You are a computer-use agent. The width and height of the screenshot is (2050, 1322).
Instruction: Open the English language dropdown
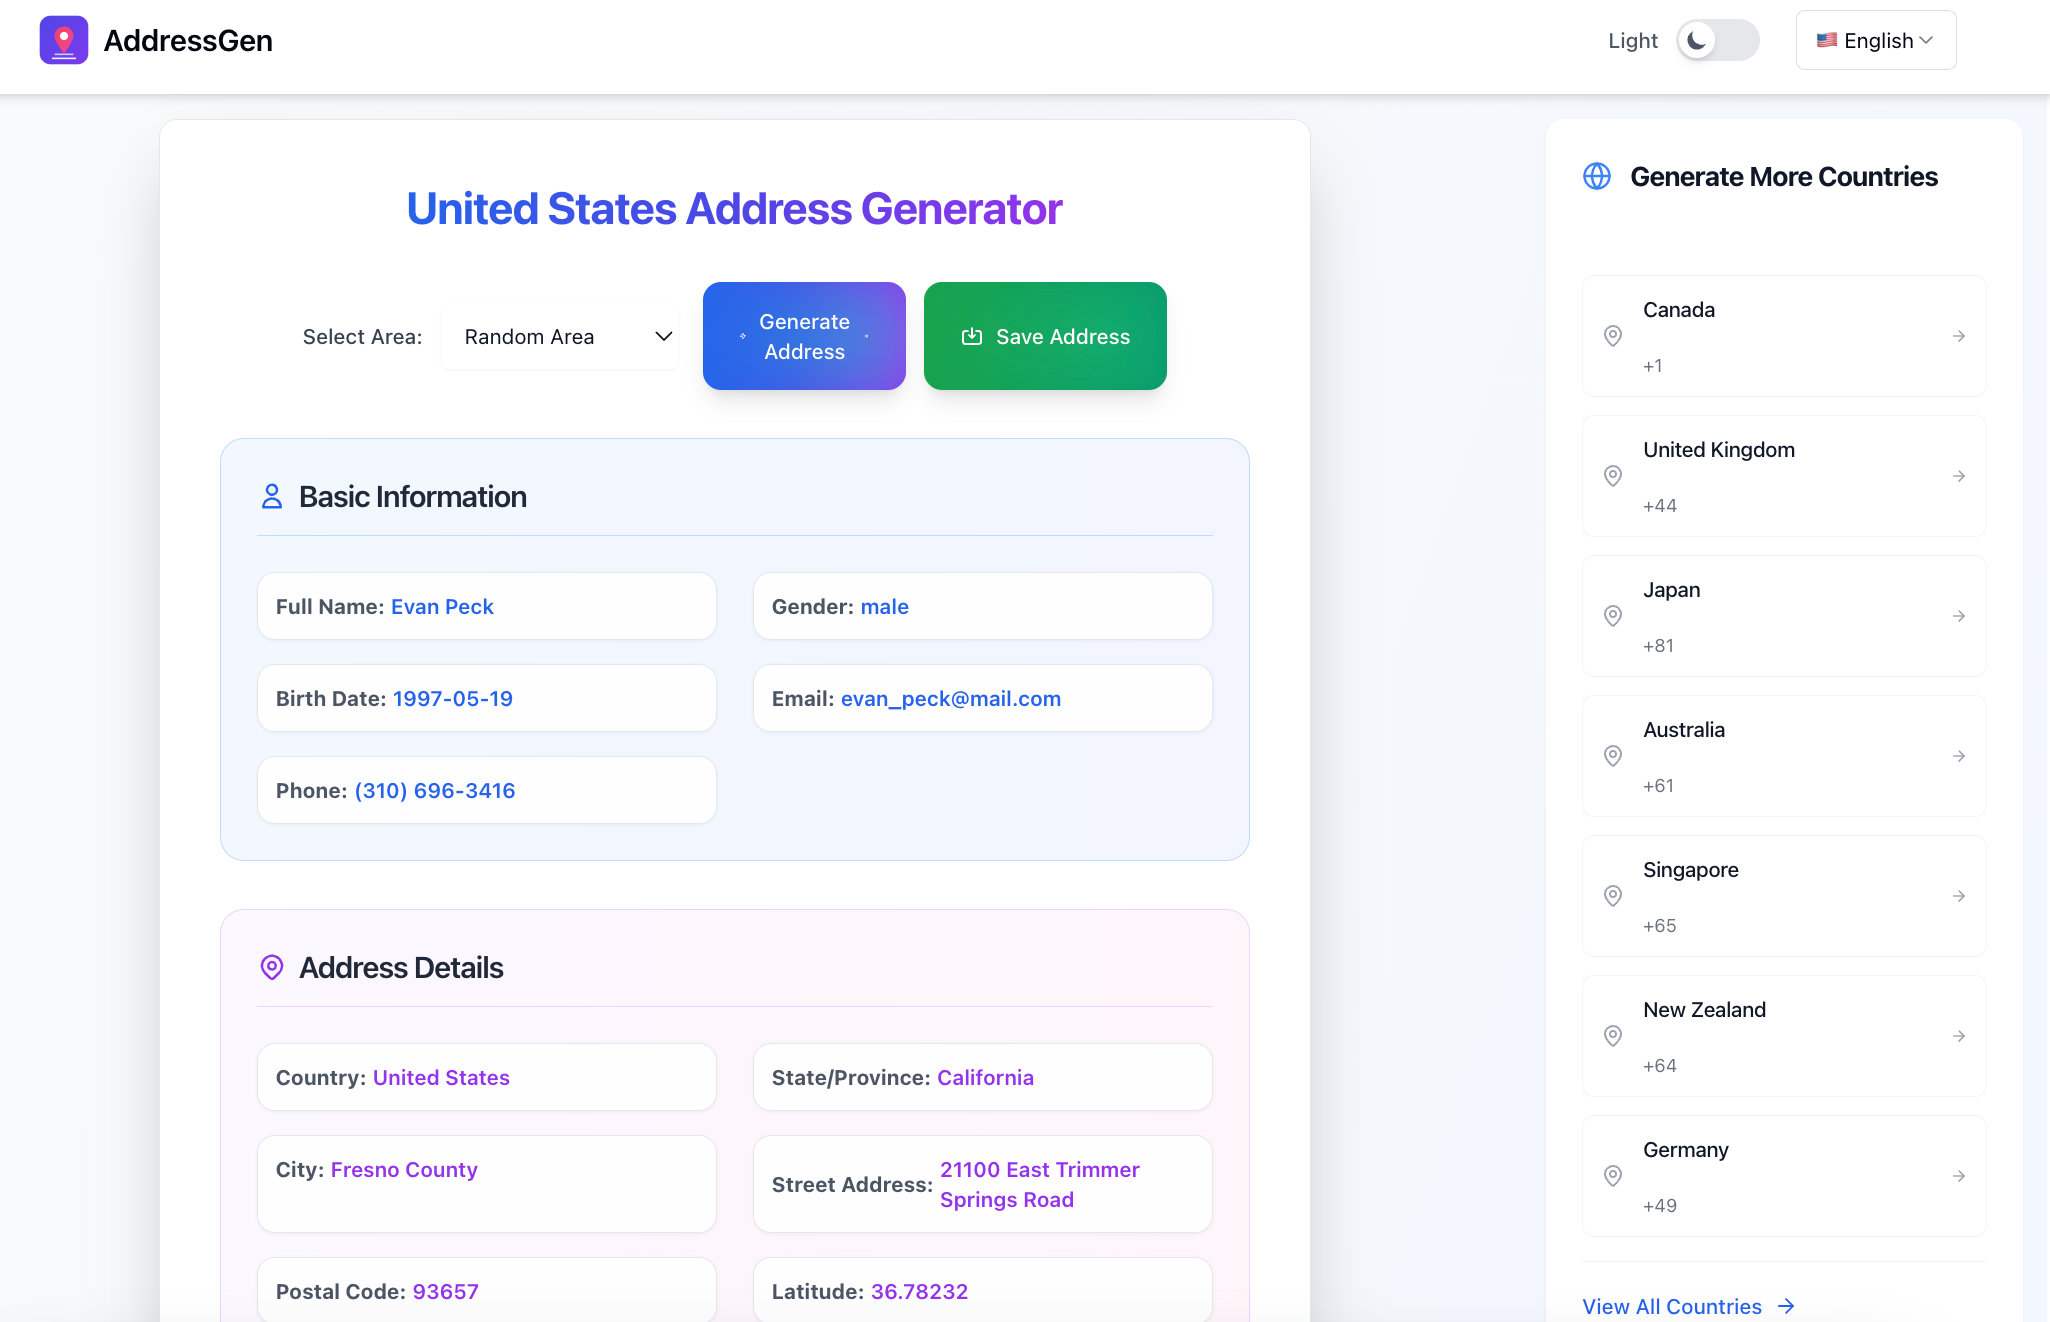pyautogui.click(x=1876, y=40)
